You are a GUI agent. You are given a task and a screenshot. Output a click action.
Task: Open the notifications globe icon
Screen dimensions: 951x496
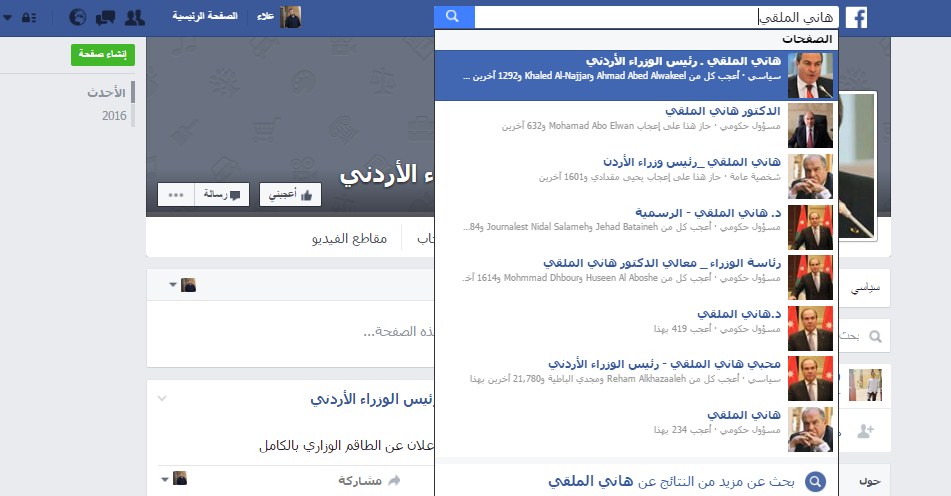click(x=77, y=17)
